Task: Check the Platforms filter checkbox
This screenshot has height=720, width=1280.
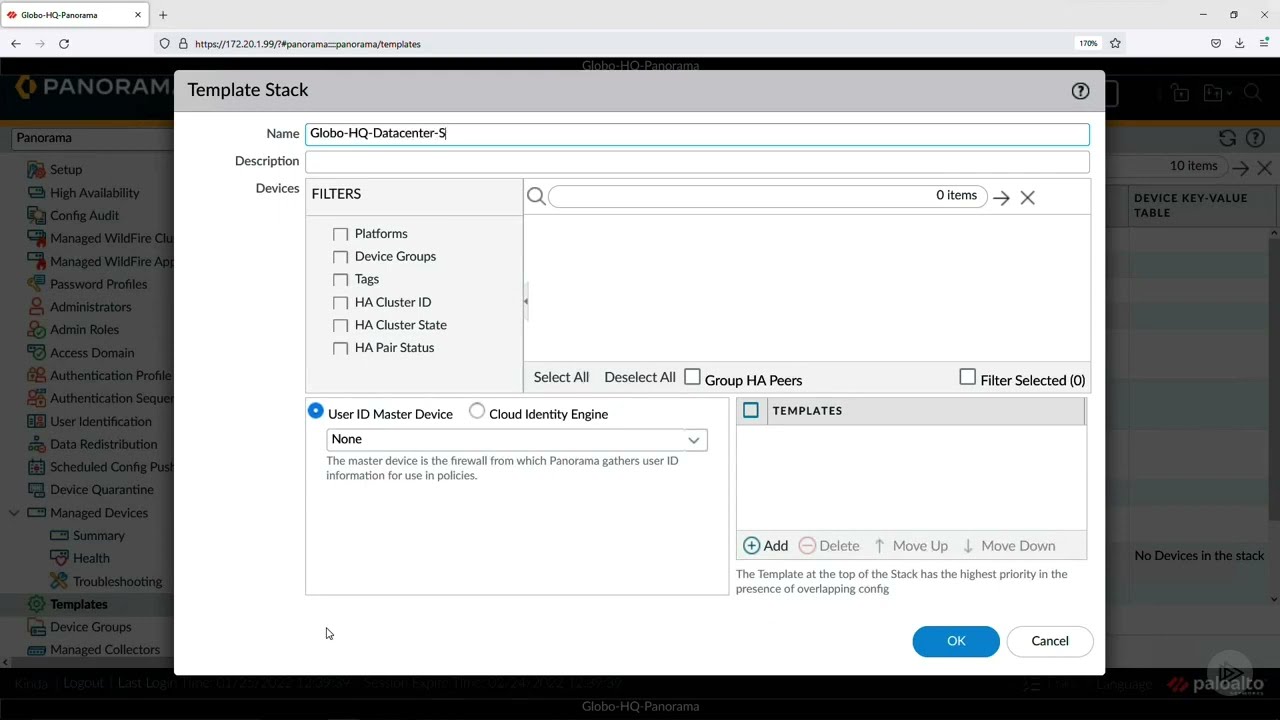Action: (x=340, y=234)
